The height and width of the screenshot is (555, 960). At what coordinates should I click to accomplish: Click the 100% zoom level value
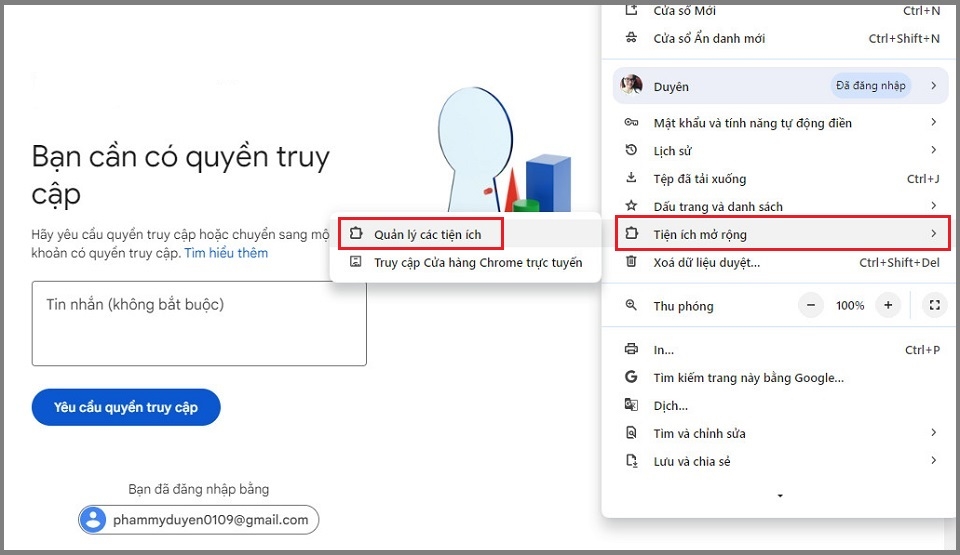pyautogui.click(x=850, y=305)
